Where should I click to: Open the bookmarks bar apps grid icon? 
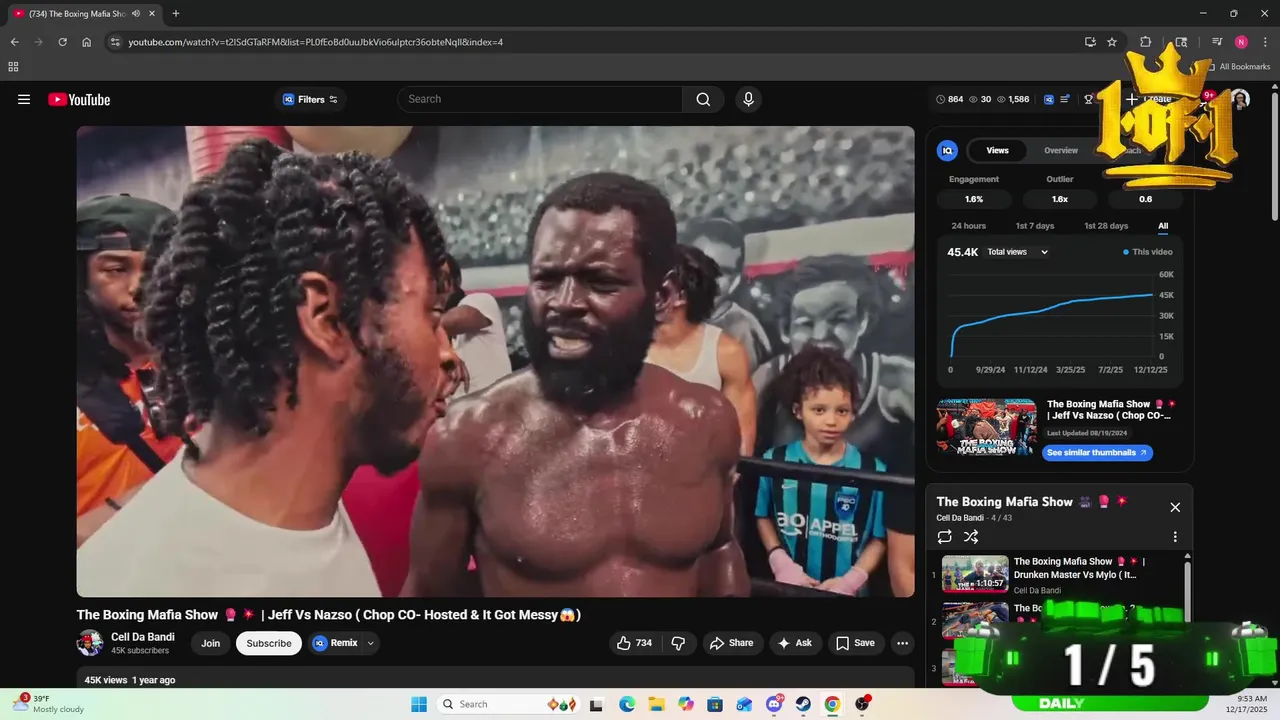pyautogui.click(x=13, y=67)
